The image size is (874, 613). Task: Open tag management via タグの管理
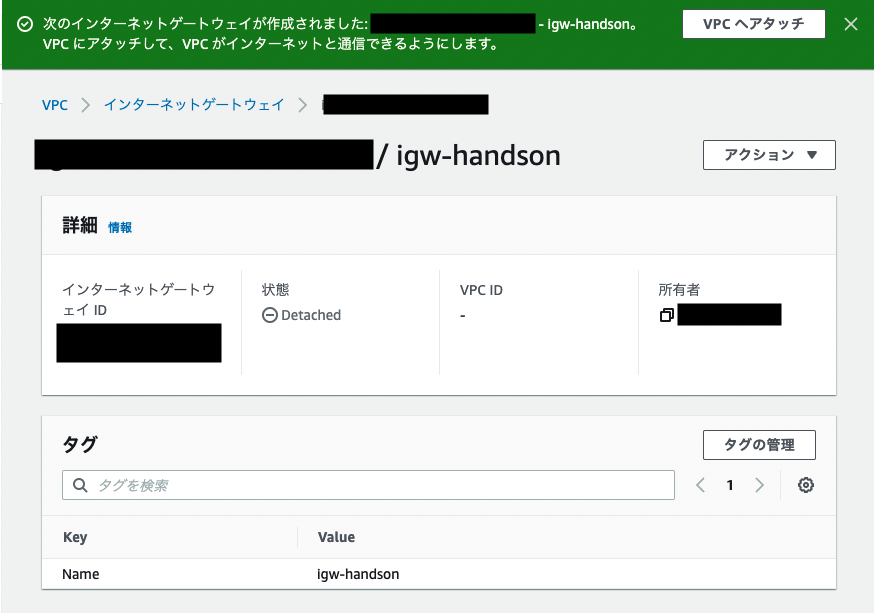(759, 444)
